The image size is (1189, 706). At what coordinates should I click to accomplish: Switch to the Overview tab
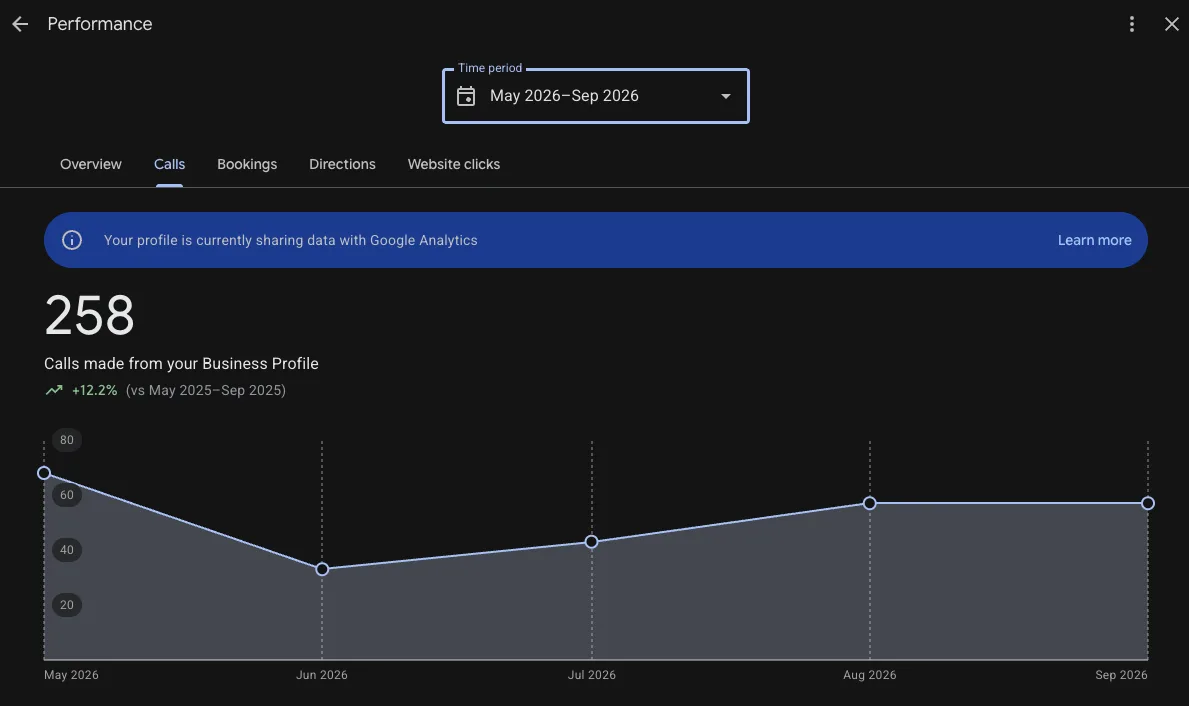click(x=91, y=165)
